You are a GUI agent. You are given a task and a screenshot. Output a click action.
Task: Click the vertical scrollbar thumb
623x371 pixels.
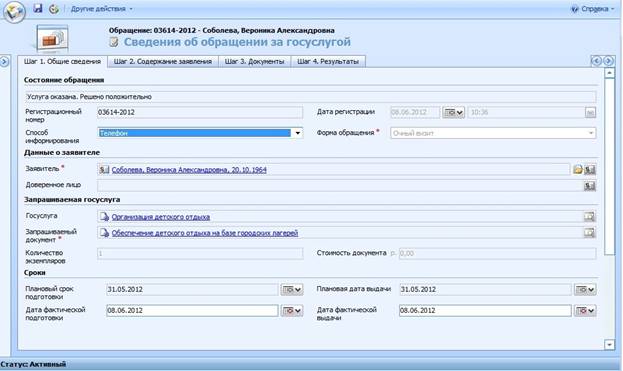click(609, 166)
